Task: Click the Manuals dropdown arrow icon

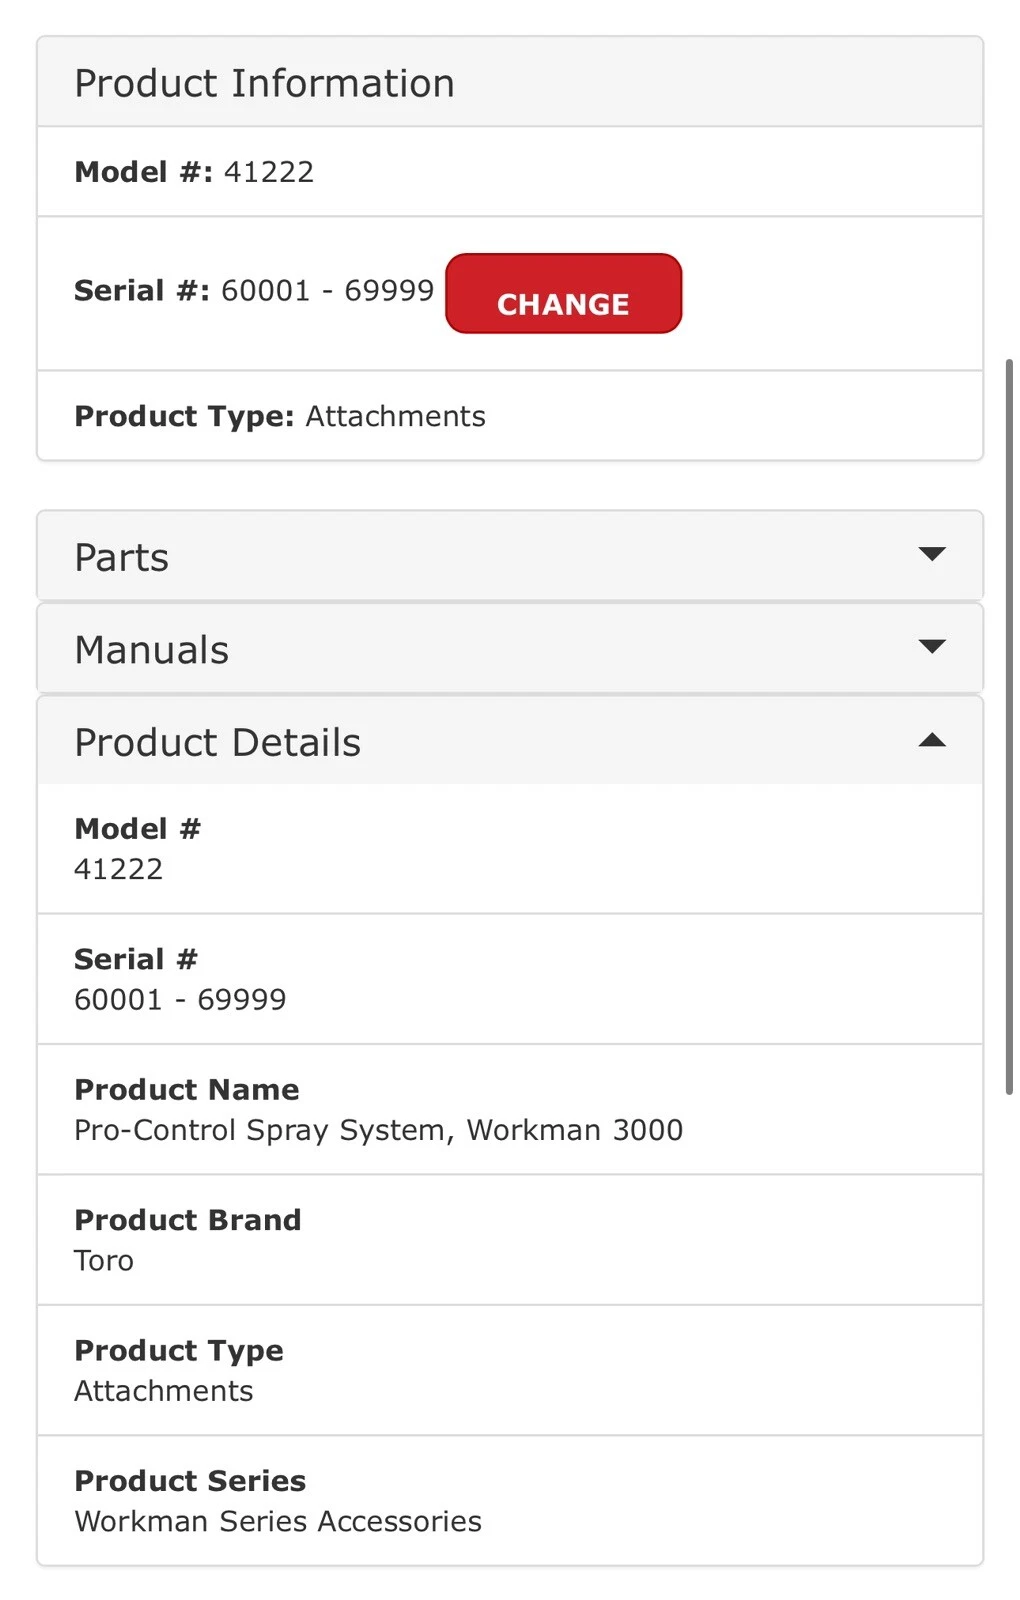Action: click(x=931, y=647)
